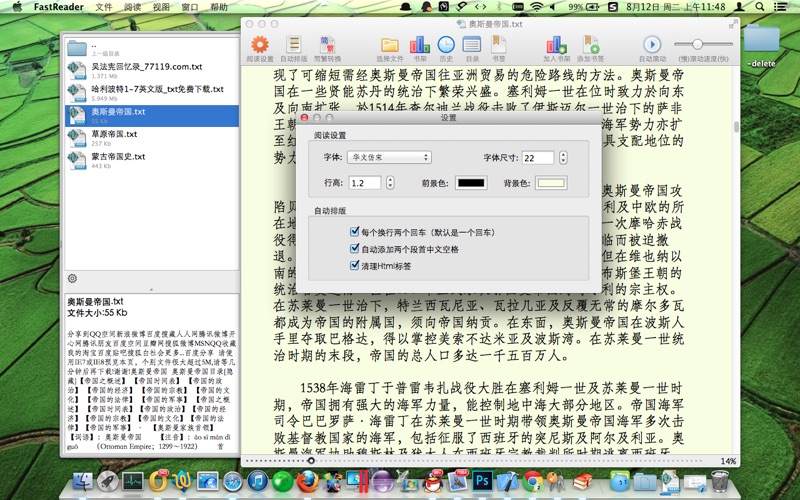Viewport: 800px width, 500px height.
Task: Open Finder from the Dock
Action: pyautogui.click(x=83, y=481)
